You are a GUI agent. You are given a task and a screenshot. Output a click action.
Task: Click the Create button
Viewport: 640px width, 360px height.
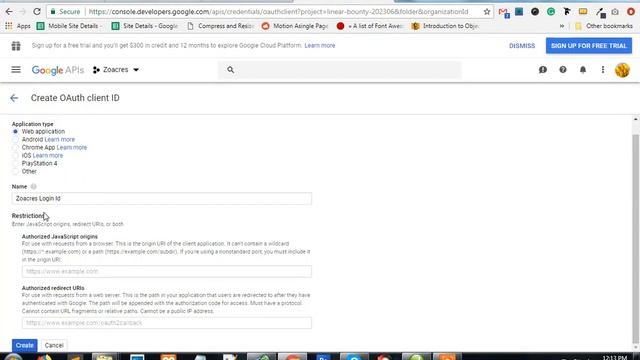click(24, 345)
